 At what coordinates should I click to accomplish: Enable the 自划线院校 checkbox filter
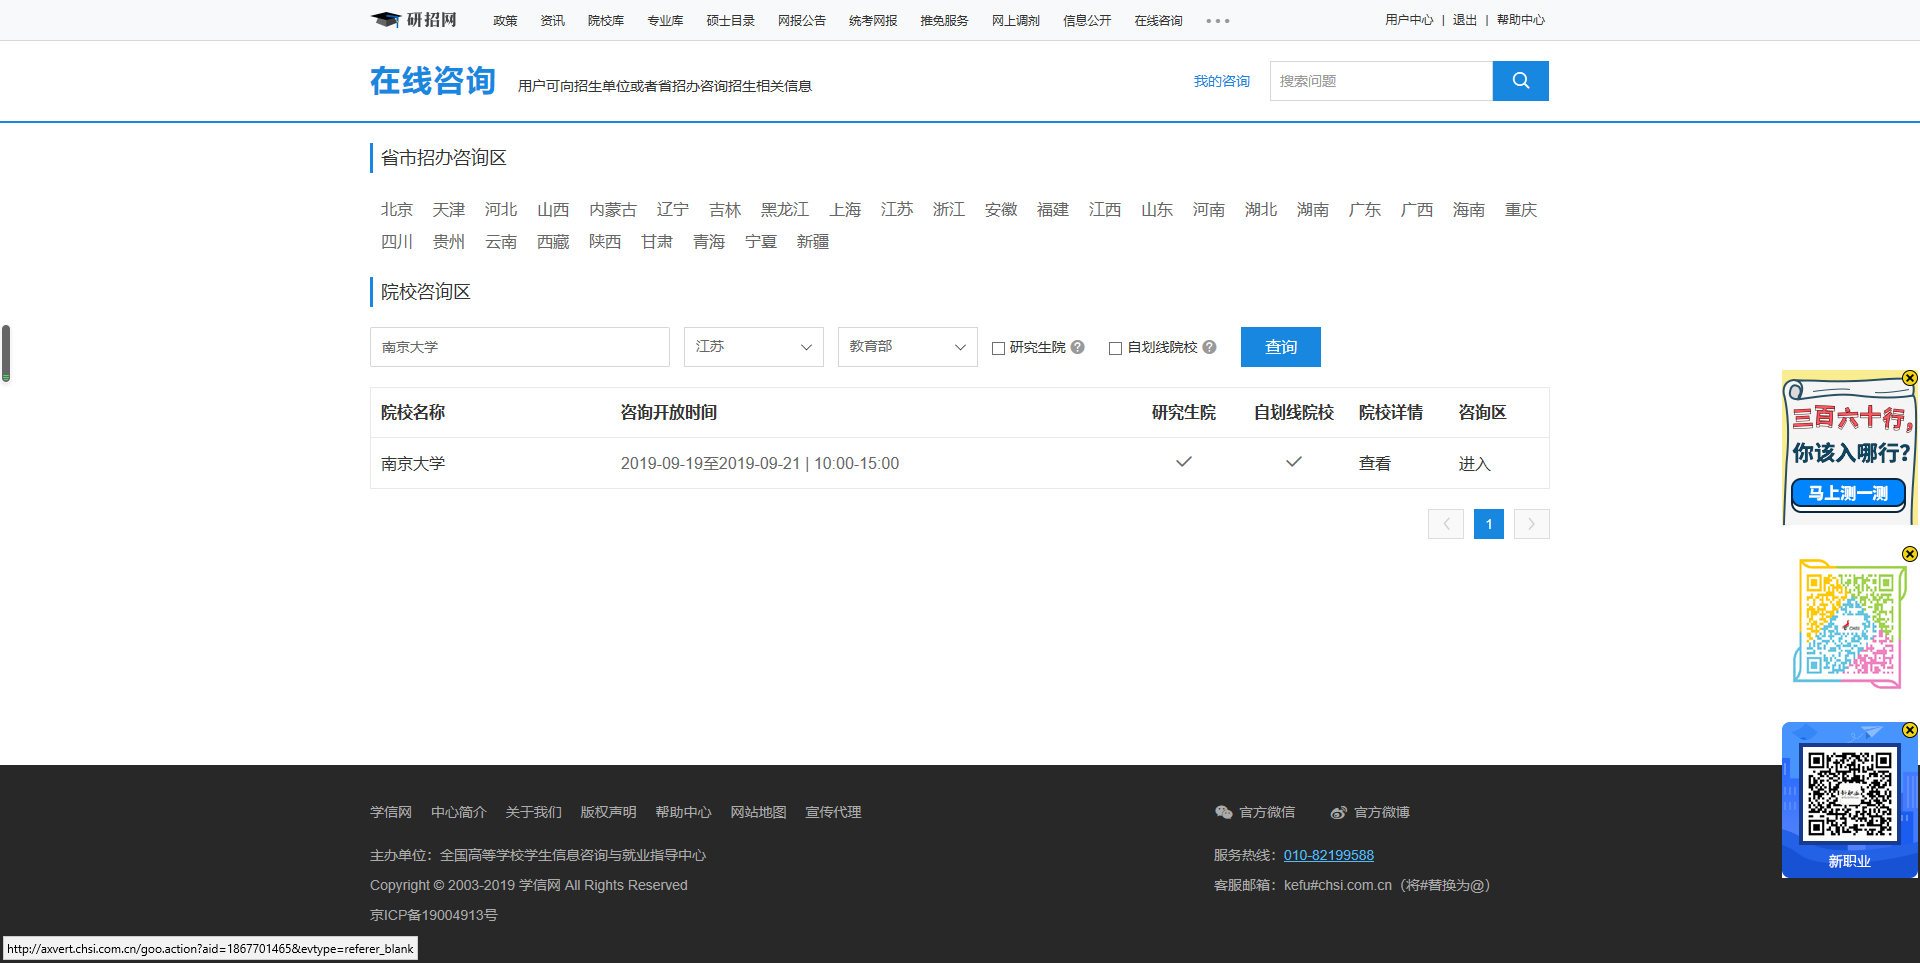pyautogui.click(x=1115, y=348)
